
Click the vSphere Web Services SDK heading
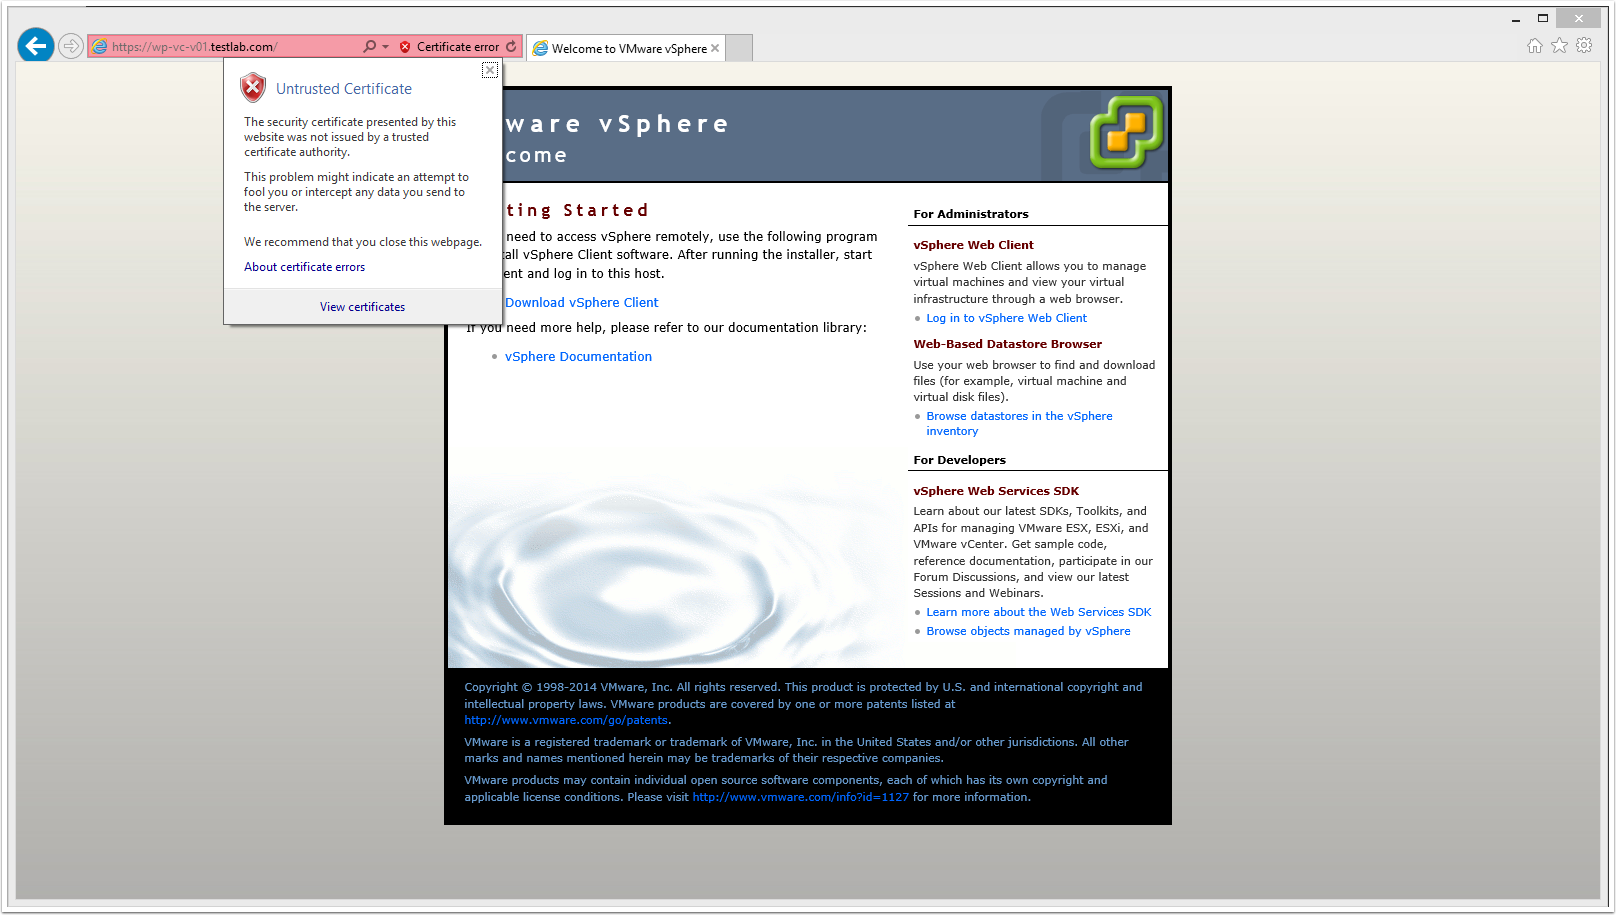[996, 491]
